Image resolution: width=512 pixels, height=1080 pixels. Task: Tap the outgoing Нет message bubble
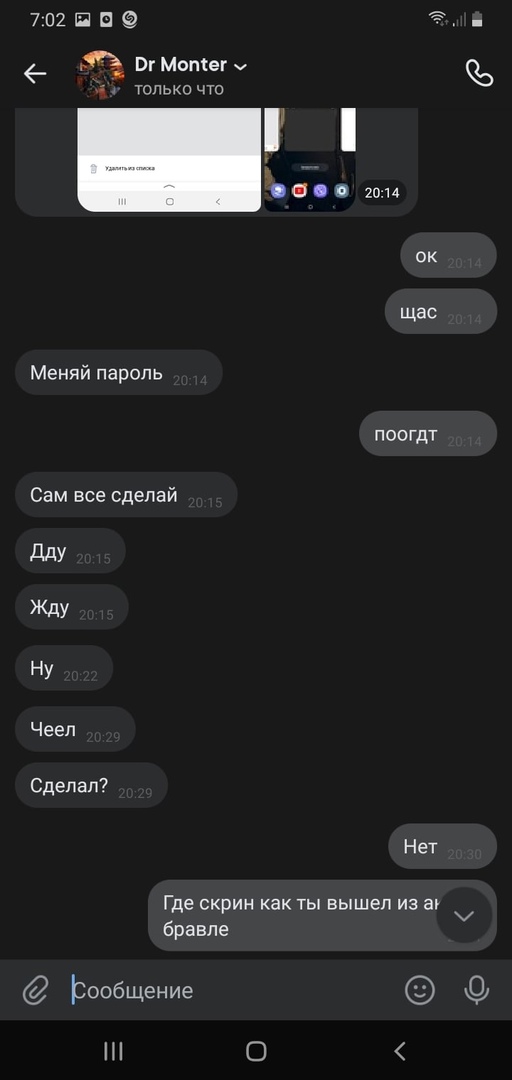coord(442,846)
